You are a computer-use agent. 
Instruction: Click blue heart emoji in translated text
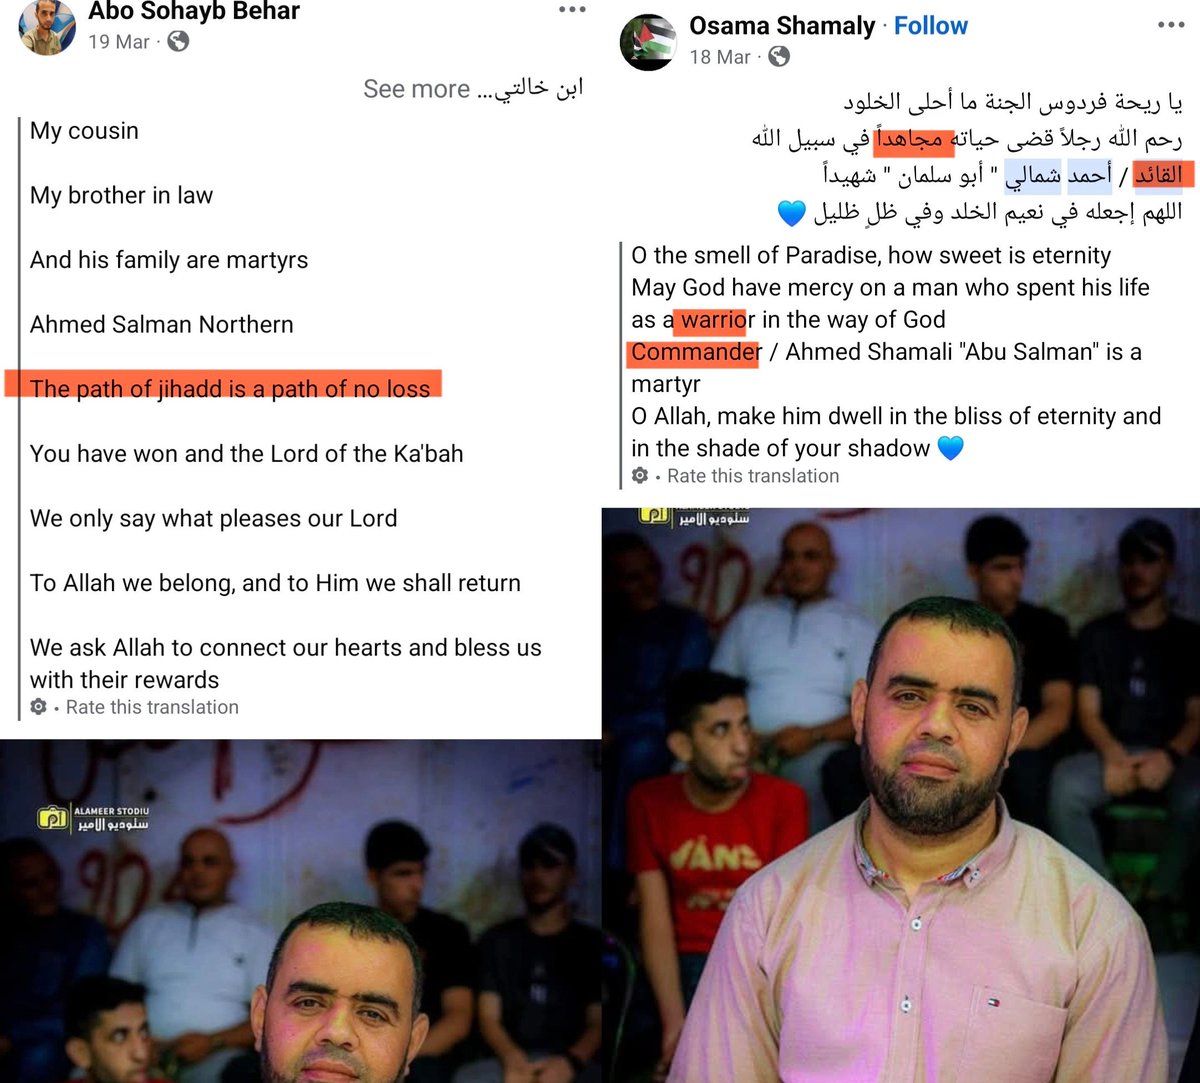click(951, 448)
